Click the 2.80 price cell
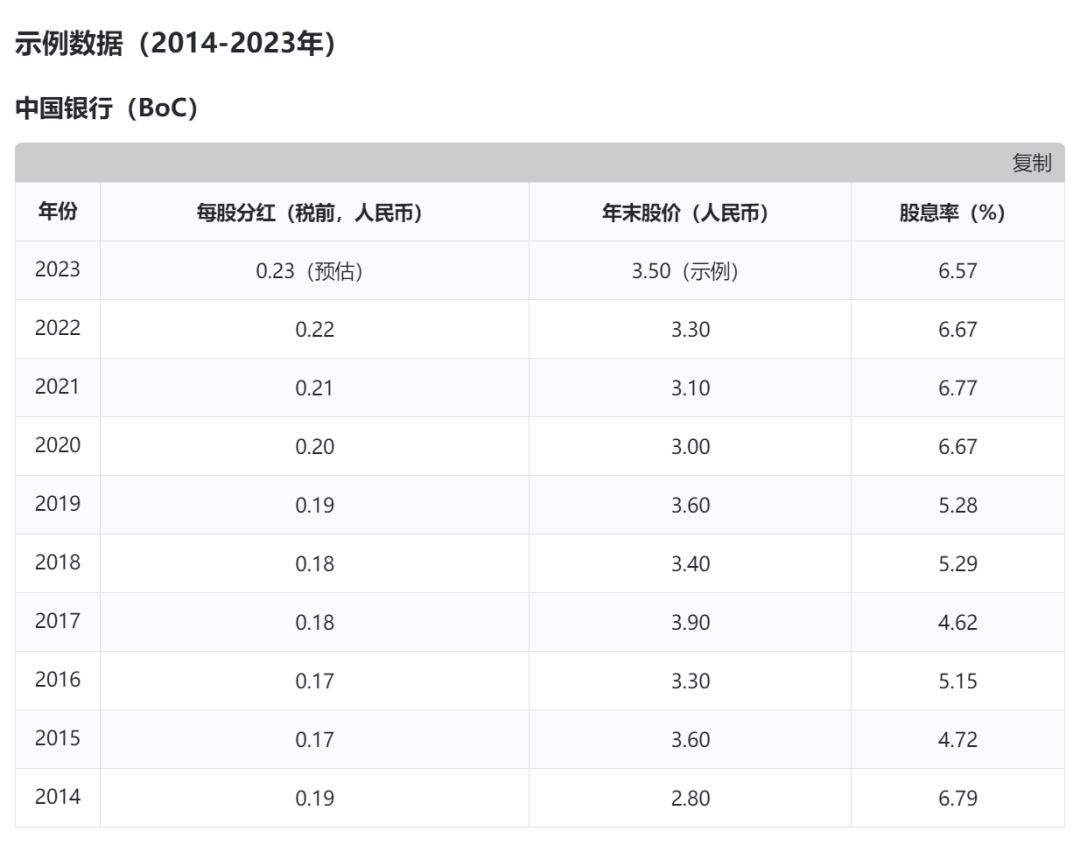1080x845 pixels. [690, 799]
